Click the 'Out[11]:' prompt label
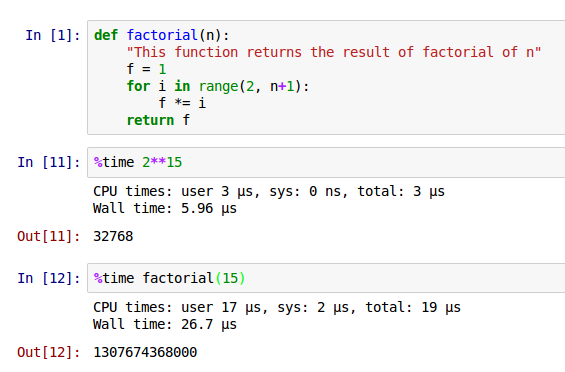This screenshot has width=565, height=372. coord(49,236)
